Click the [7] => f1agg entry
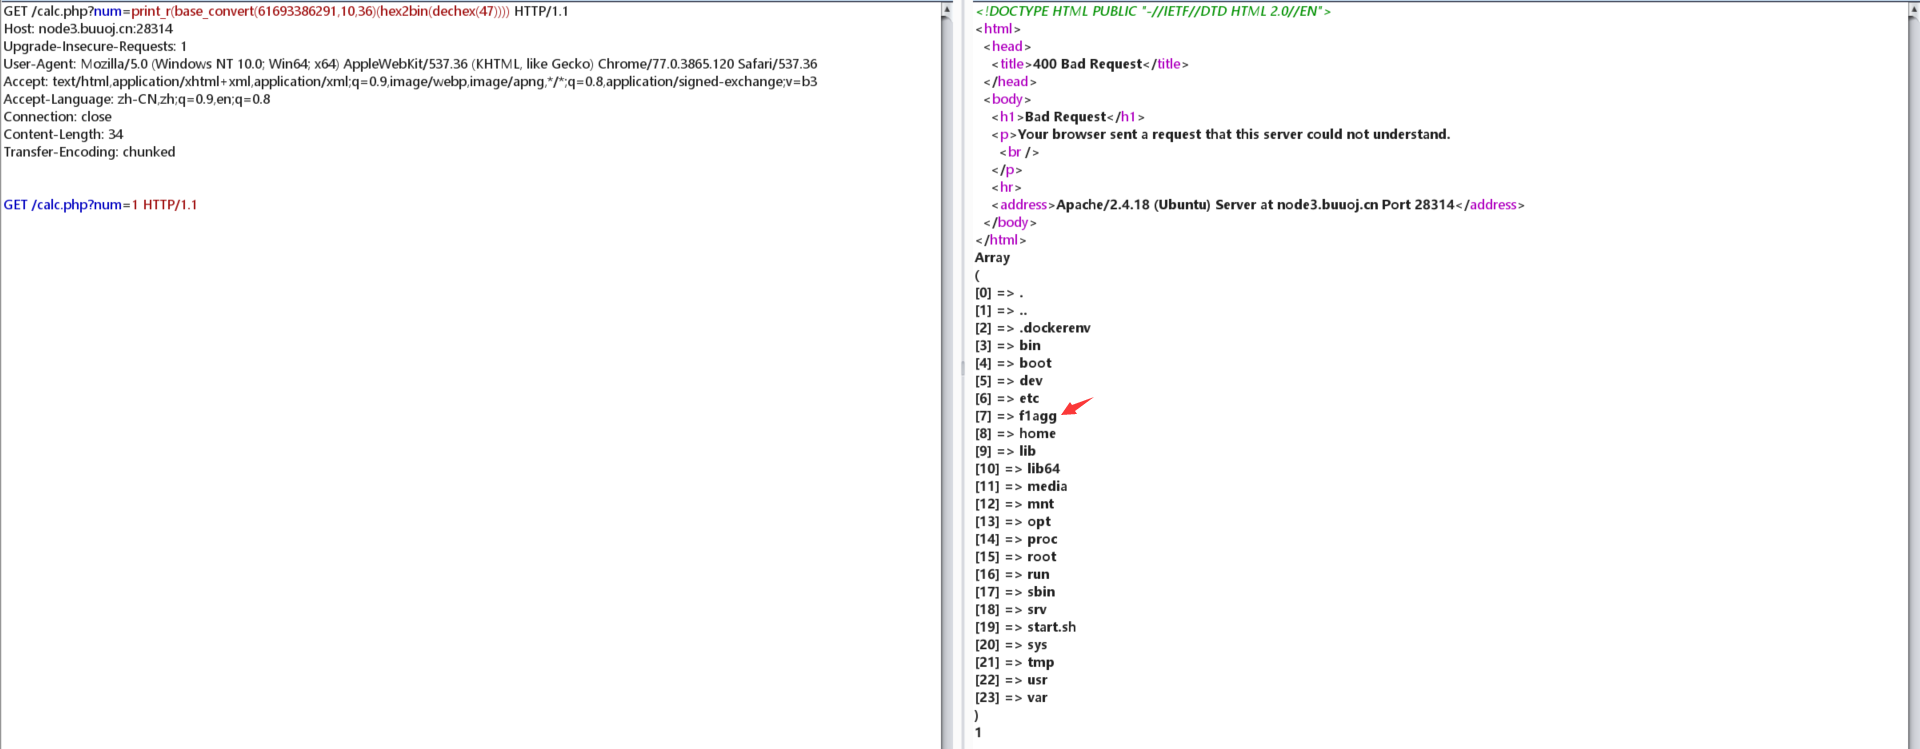Image resolution: width=1920 pixels, height=749 pixels. point(1016,416)
